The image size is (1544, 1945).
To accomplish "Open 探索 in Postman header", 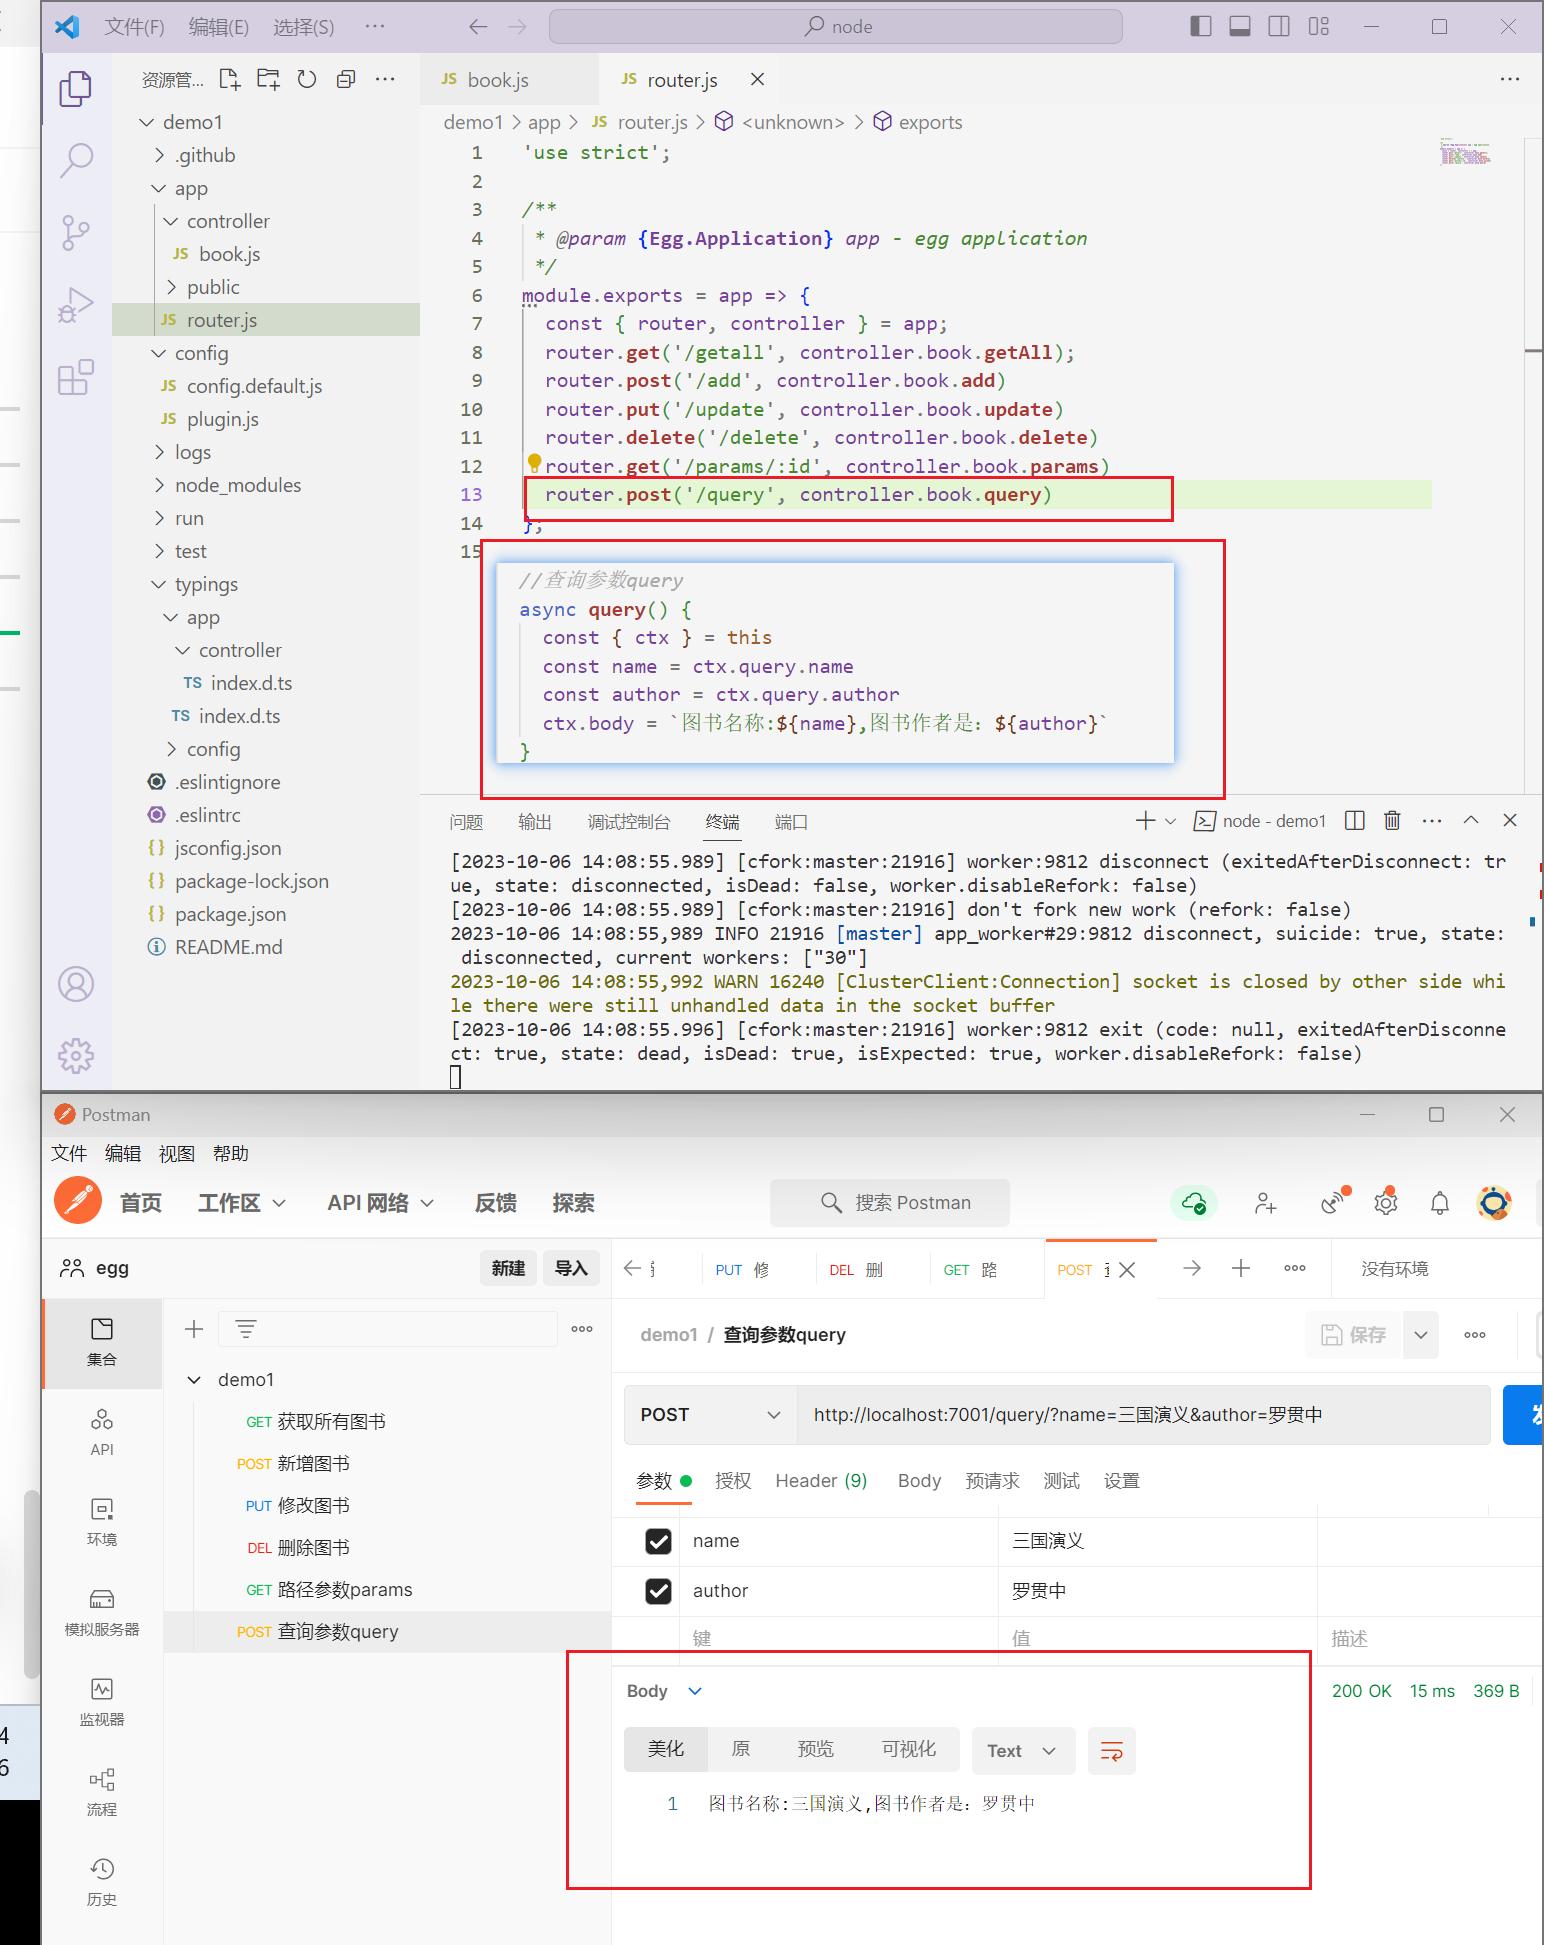I will coord(573,1203).
